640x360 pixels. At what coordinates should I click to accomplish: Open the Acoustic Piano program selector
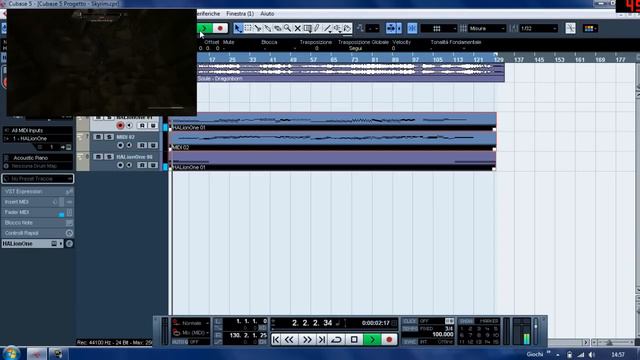[38, 158]
